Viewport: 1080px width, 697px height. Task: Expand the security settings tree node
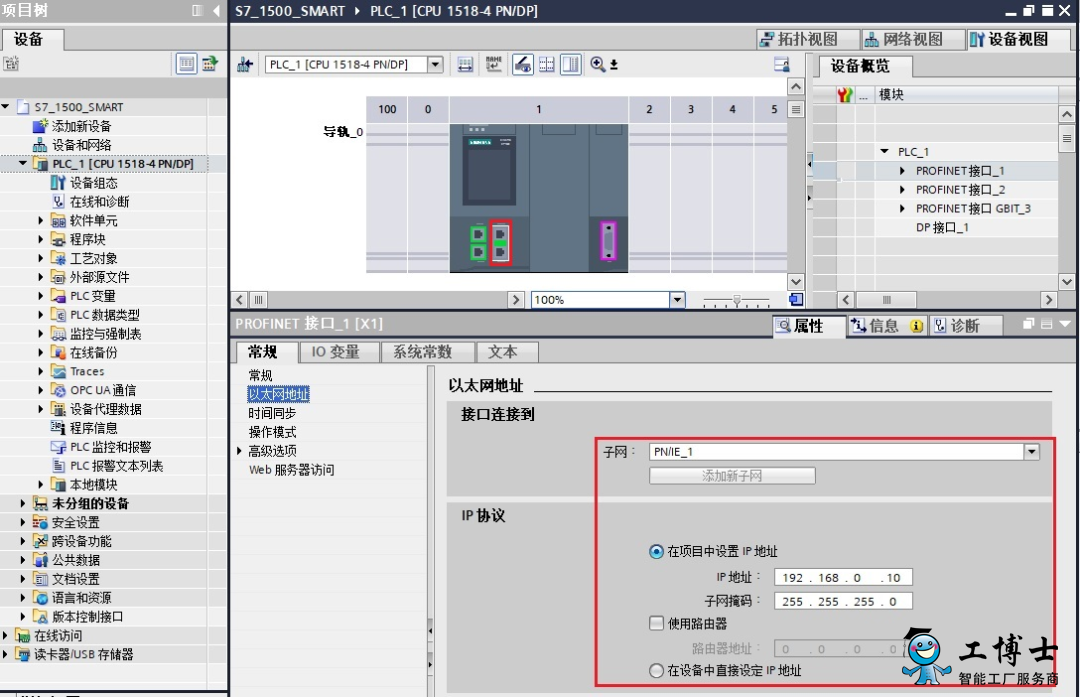click(x=23, y=522)
